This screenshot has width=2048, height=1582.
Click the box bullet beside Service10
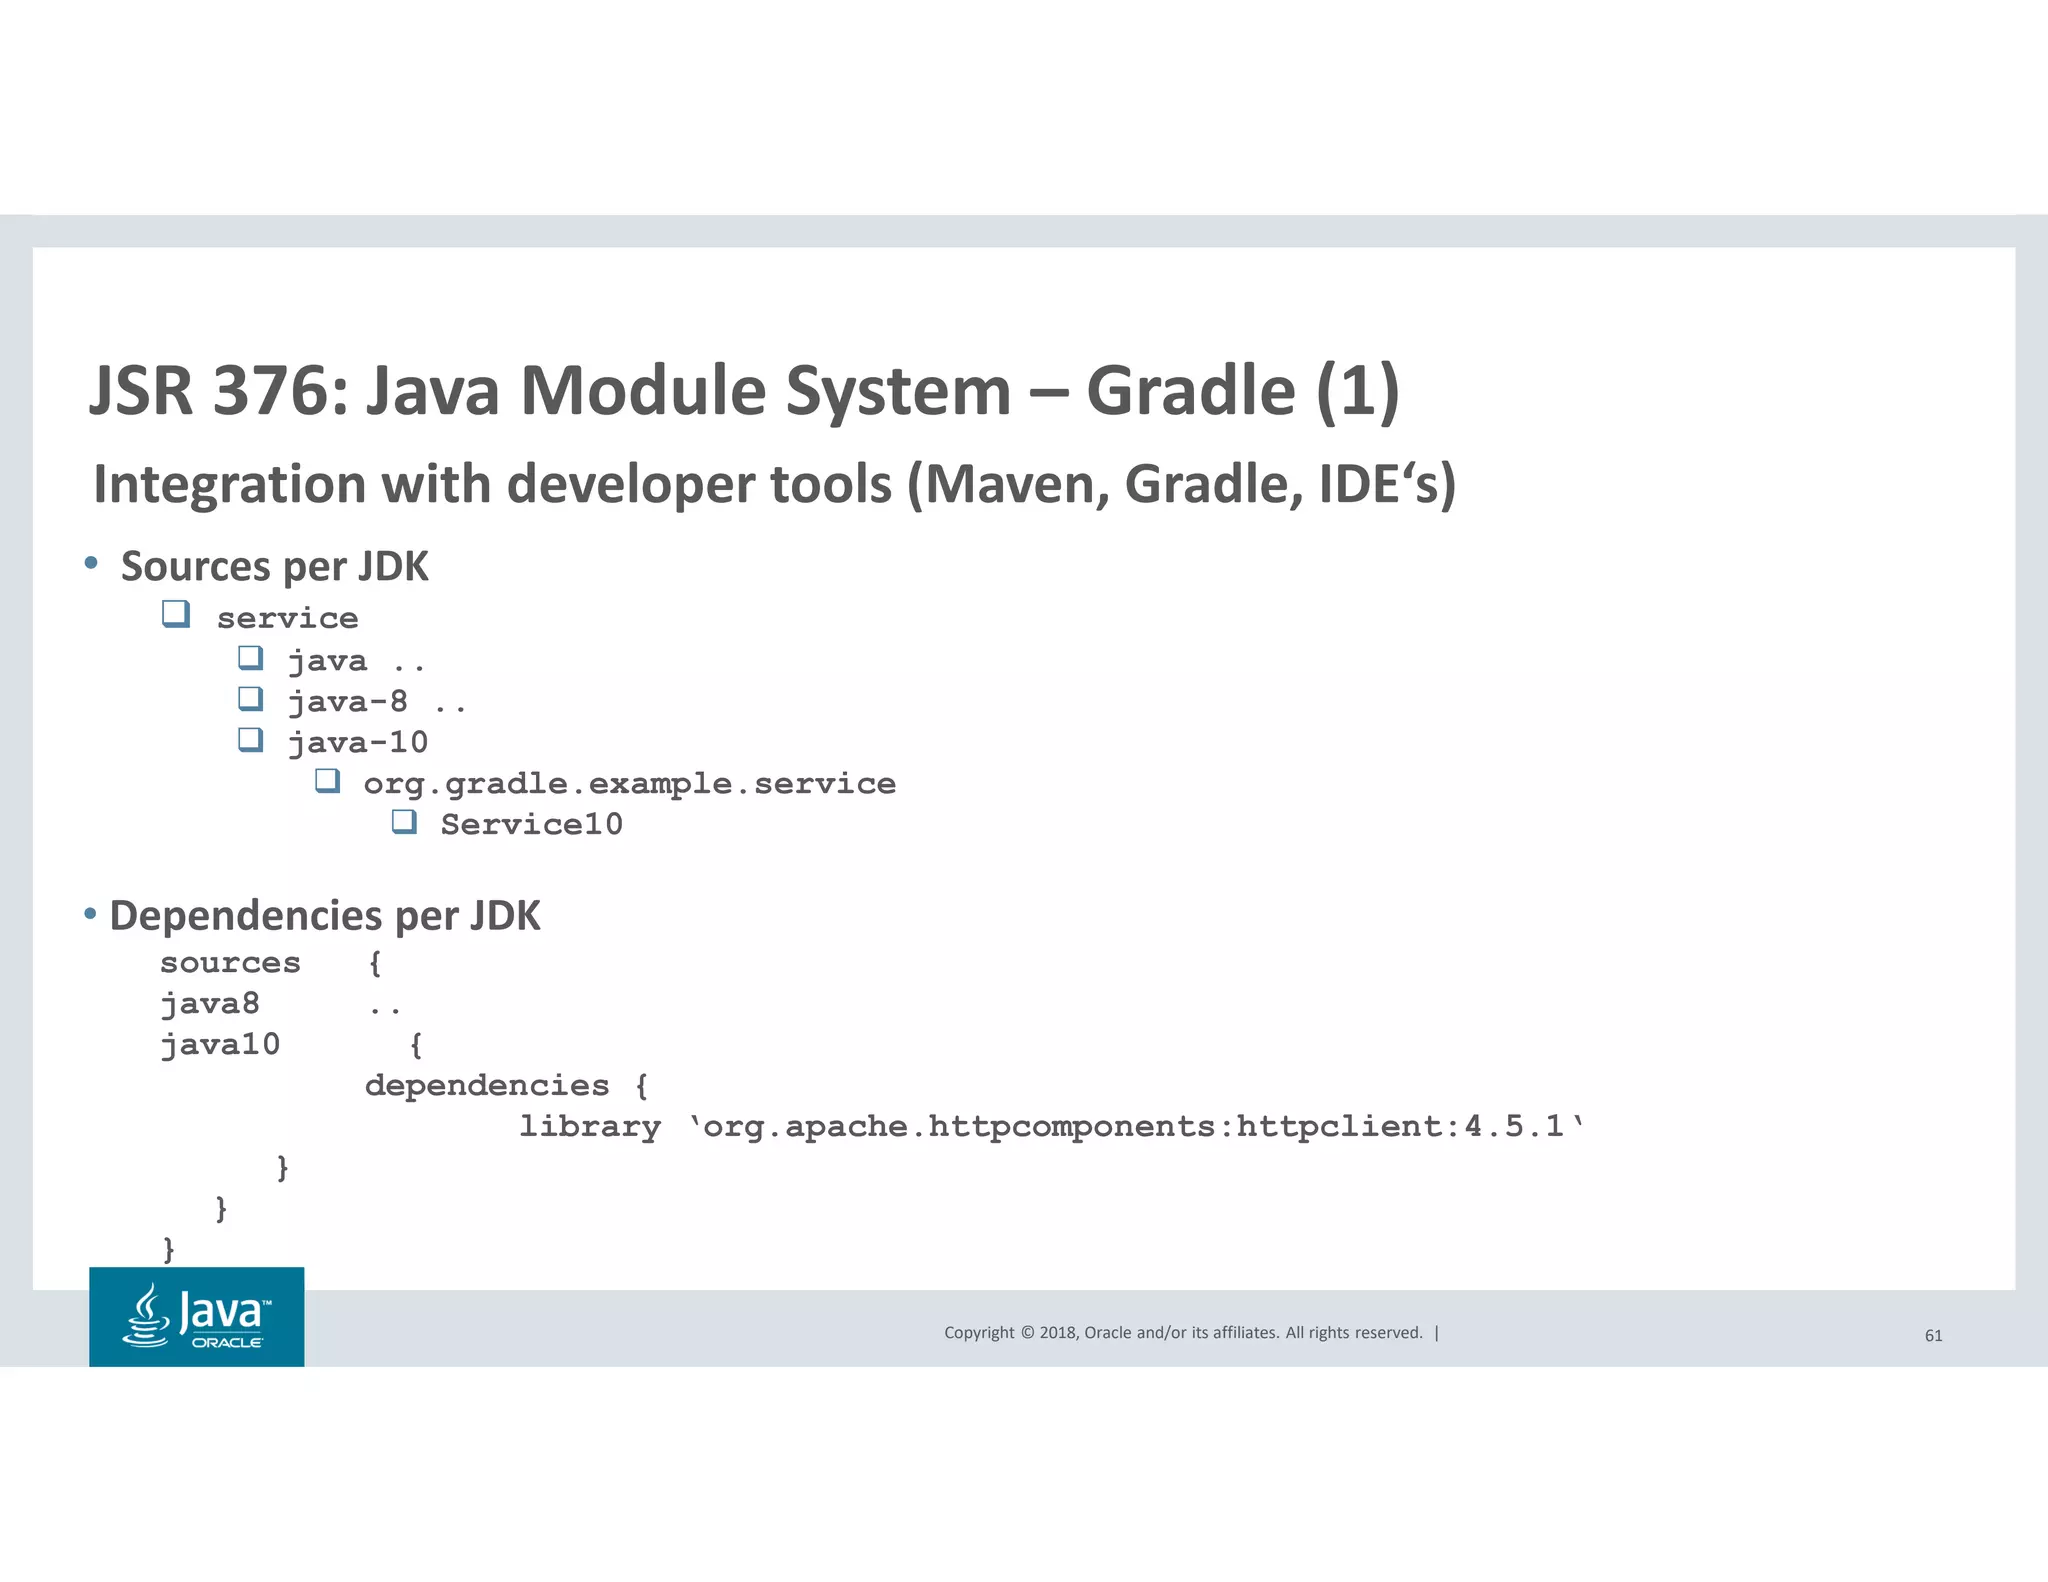click(404, 821)
